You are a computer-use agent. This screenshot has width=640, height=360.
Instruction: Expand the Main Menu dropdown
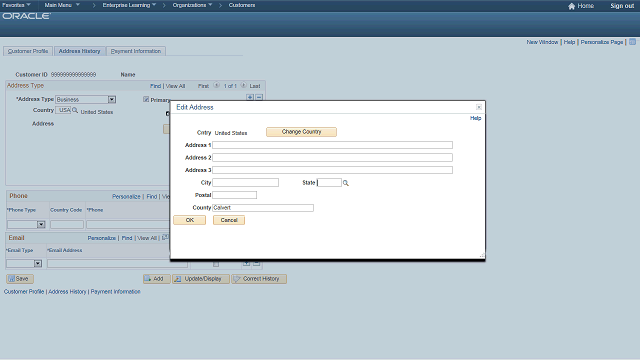(x=62, y=5)
